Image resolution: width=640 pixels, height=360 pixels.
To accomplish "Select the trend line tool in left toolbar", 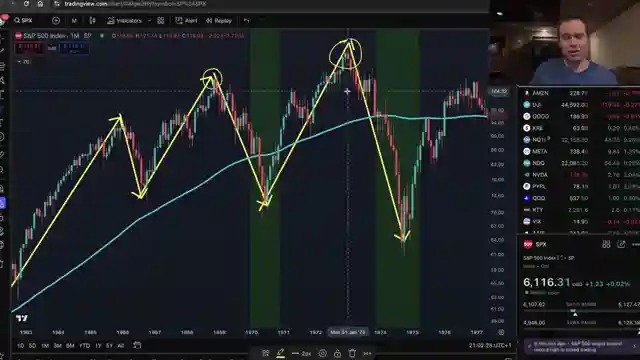I will (x=2, y=51).
